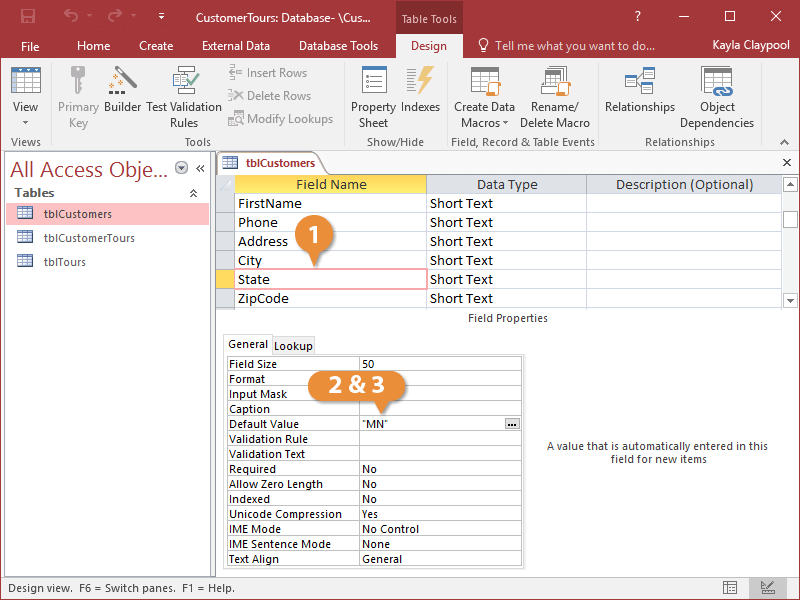The width and height of the screenshot is (800, 600).
Task: View Object Dependencies
Action: (716, 95)
